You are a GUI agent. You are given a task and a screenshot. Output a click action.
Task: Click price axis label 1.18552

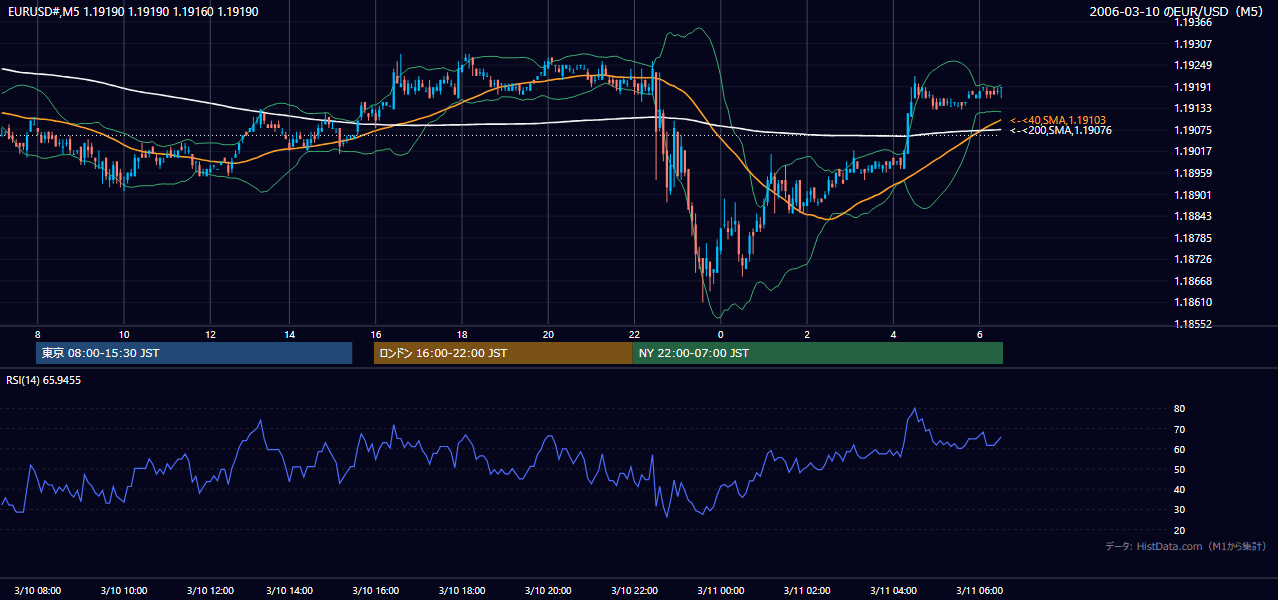(1193, 324)
